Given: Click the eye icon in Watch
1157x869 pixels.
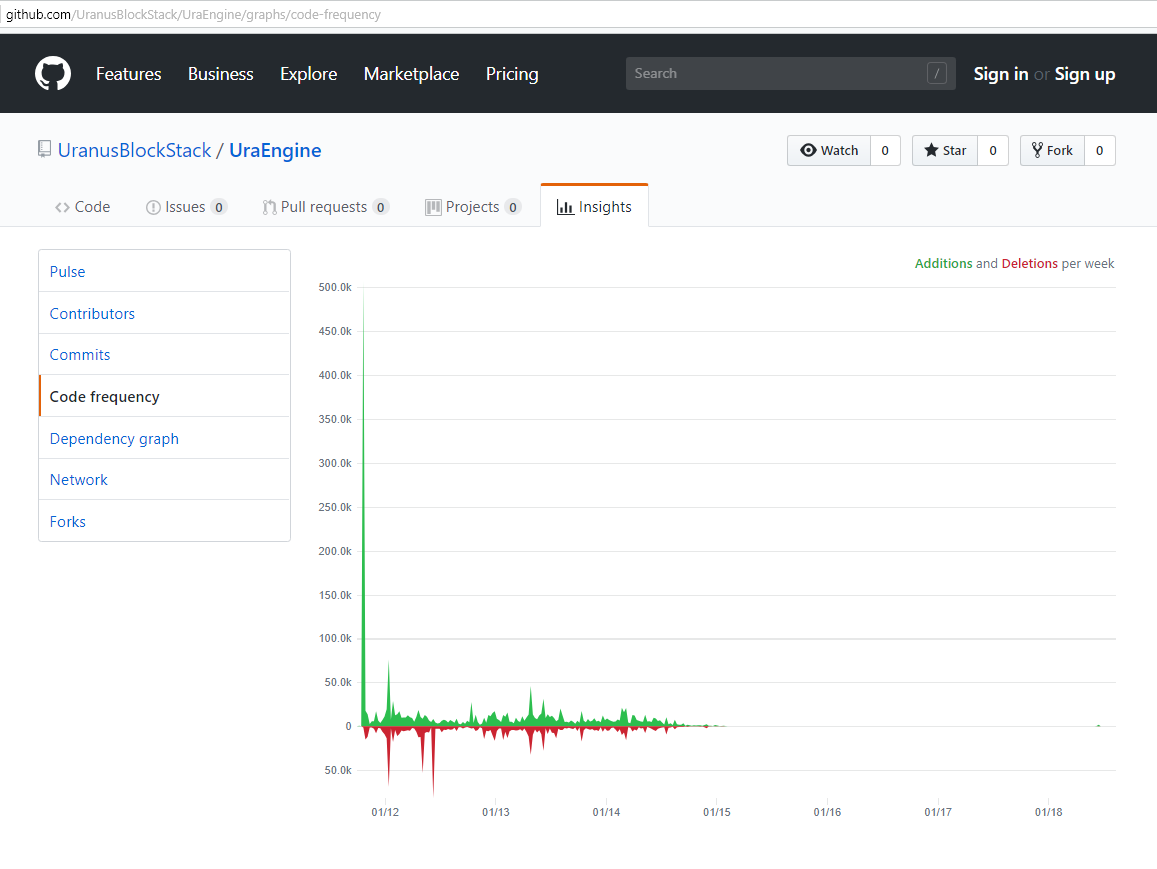Looking at the screenshot, I should (809, 150).
